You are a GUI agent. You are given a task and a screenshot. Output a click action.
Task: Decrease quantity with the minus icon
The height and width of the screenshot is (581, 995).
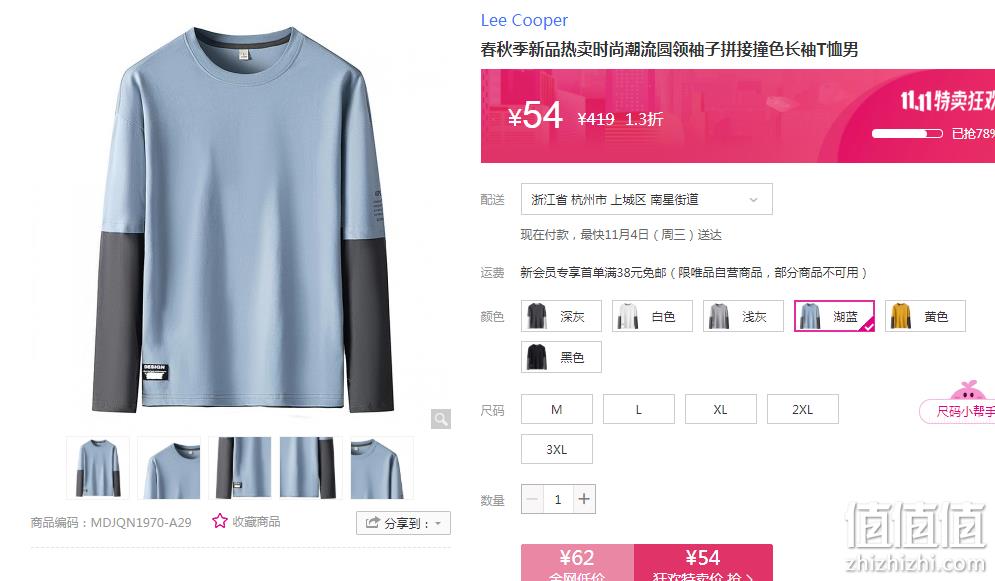click(x=532, y=499)
